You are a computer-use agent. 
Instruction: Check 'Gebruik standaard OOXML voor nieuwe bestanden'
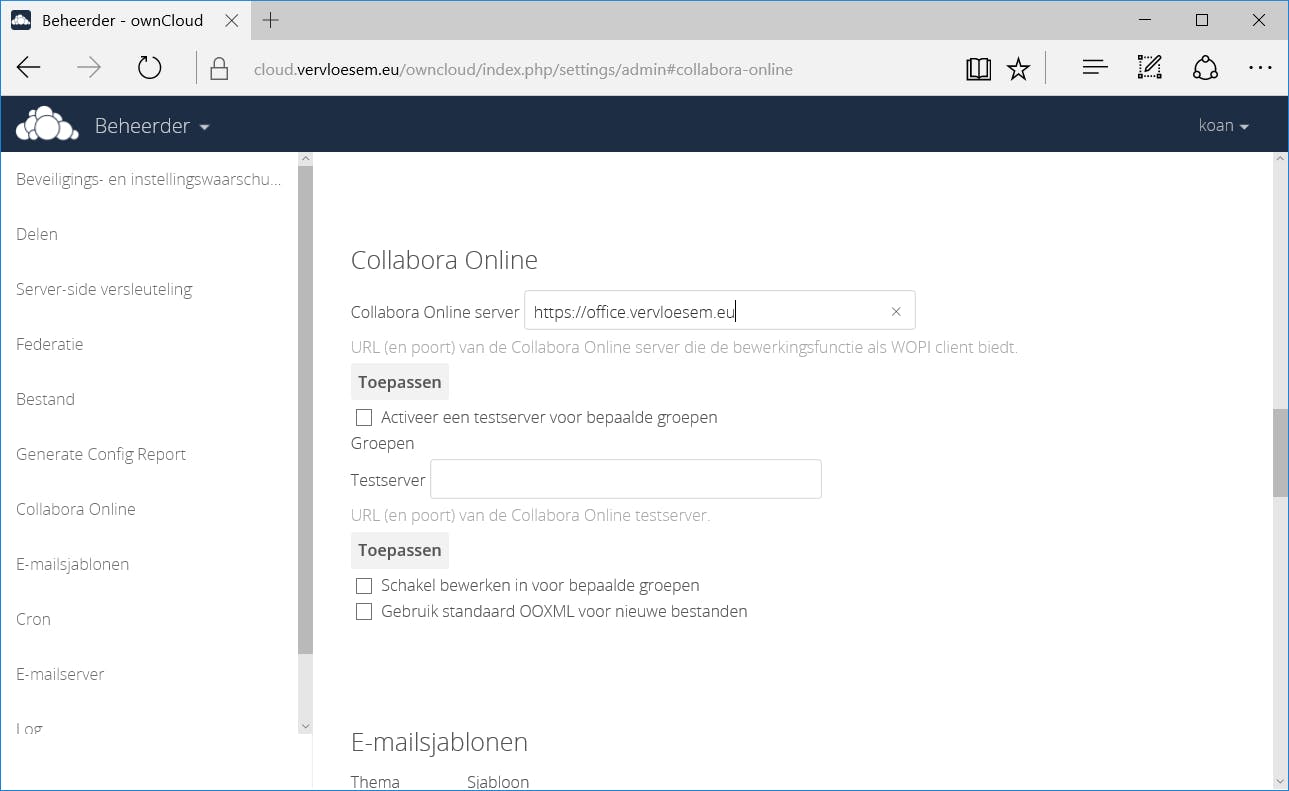364,611
